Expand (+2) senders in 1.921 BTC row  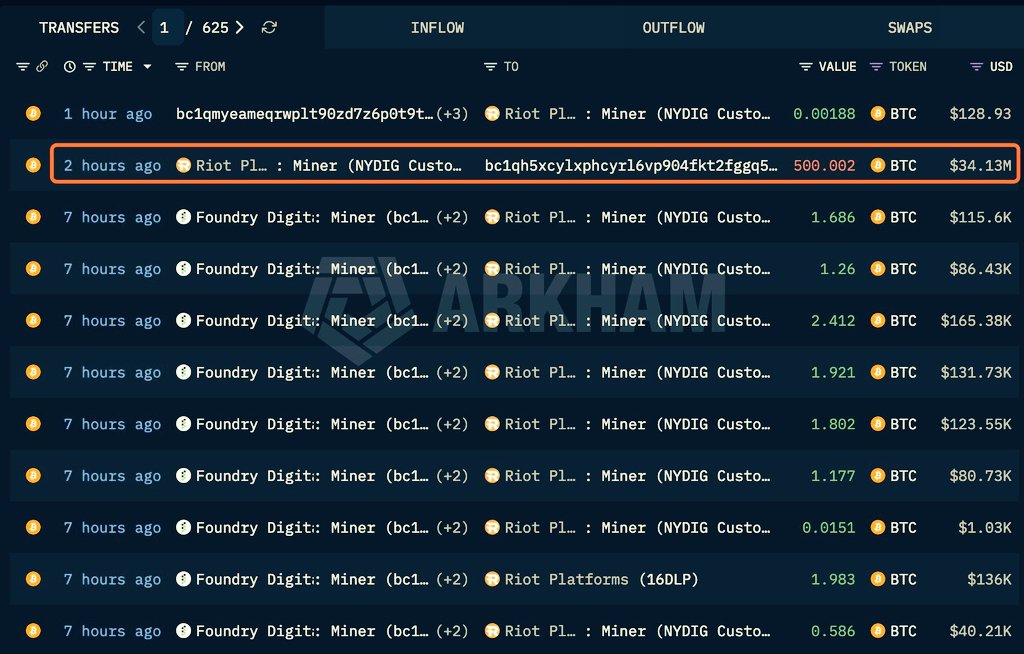(x=452, y=372)
